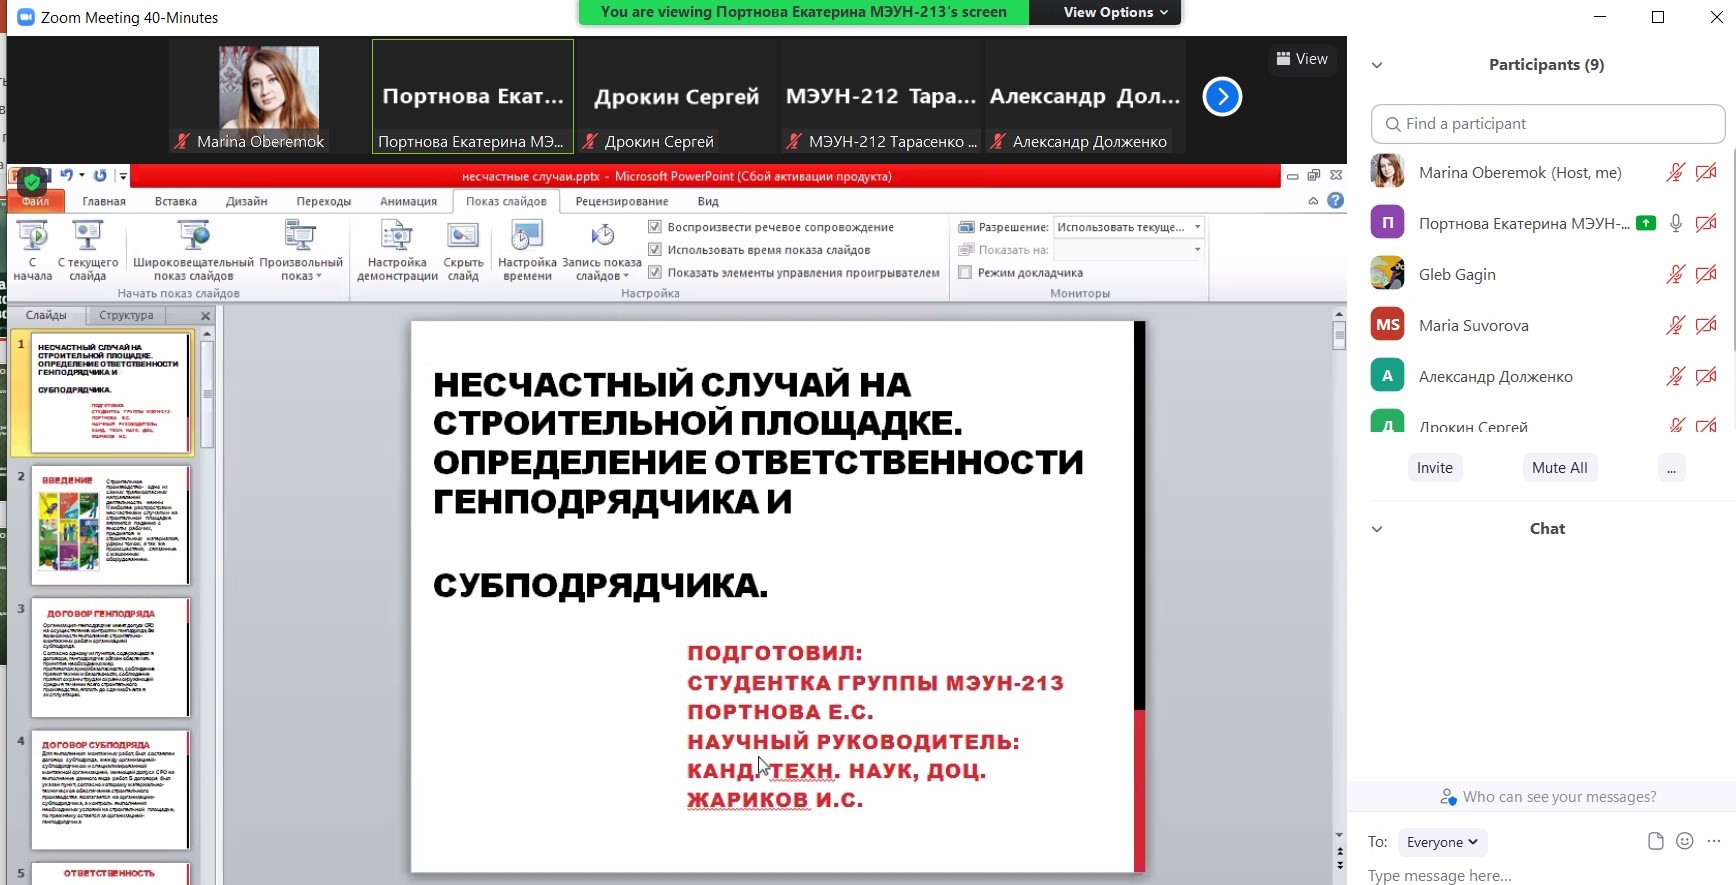Click Александр Долженко muted microphone icon
The image size is (1736, 885).
[x=1675, y=376]
